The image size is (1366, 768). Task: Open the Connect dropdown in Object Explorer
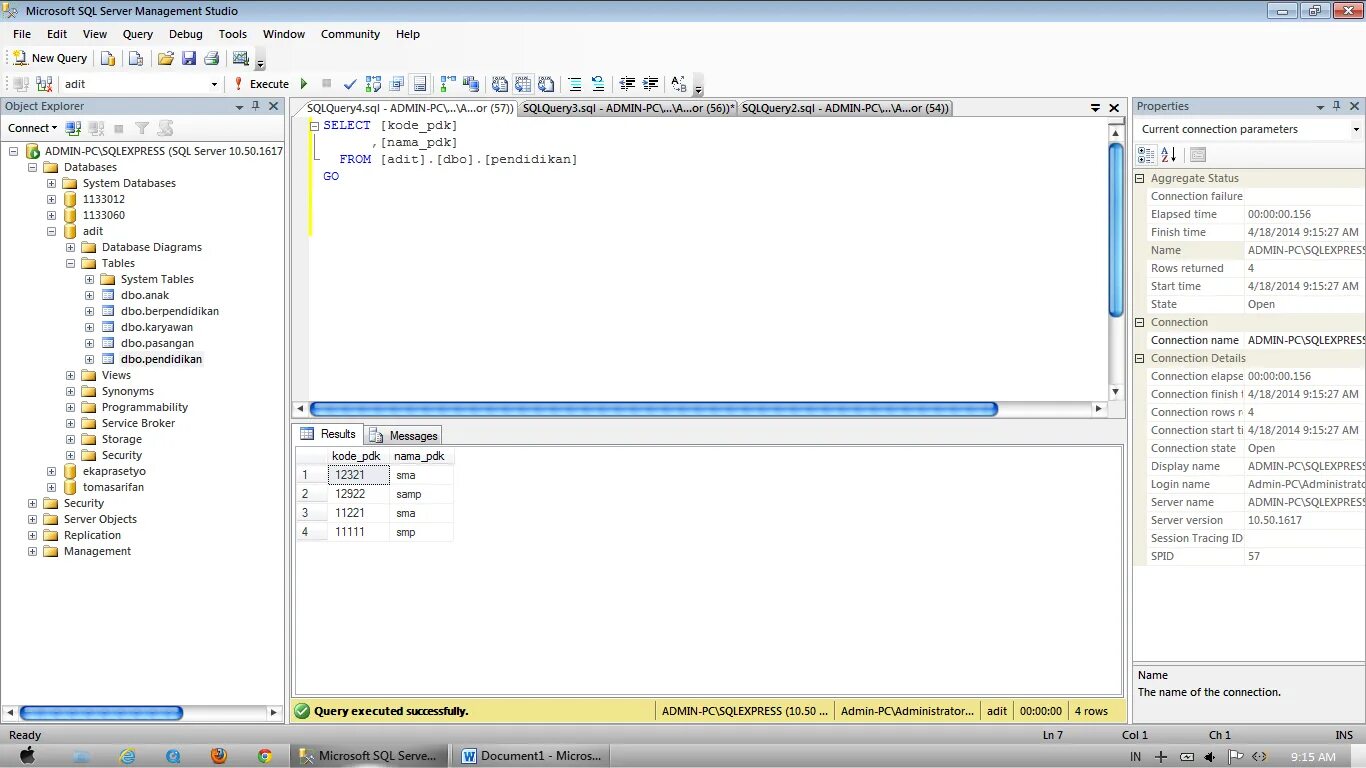33,128
